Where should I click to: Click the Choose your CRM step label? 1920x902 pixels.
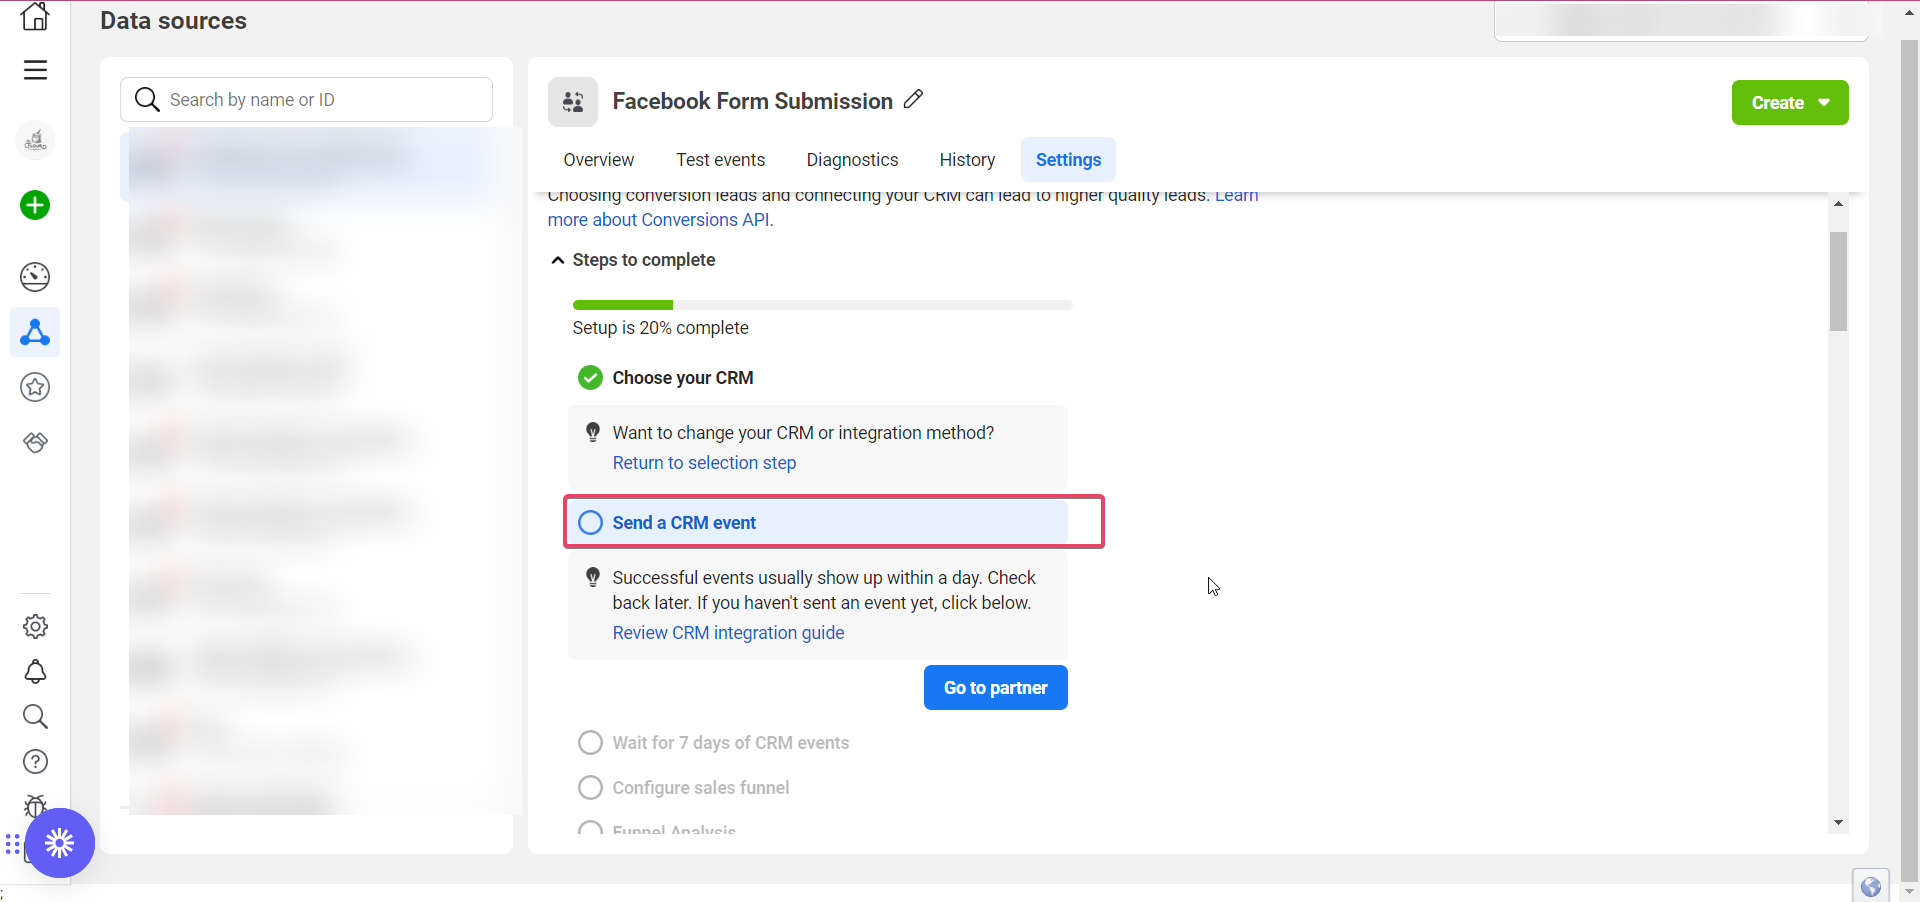[683, 378]
